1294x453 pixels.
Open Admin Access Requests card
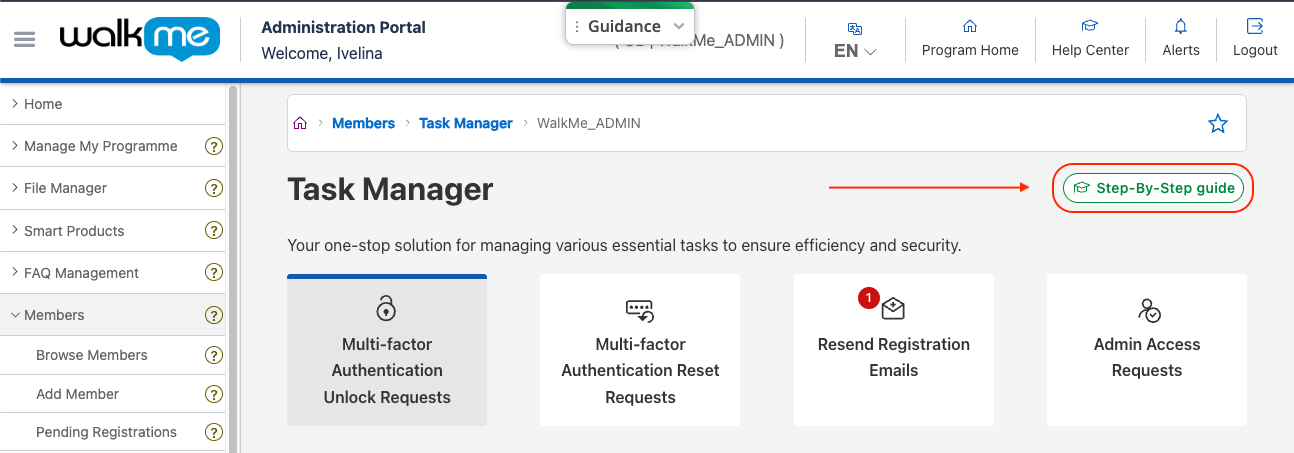click(1147, 350)
